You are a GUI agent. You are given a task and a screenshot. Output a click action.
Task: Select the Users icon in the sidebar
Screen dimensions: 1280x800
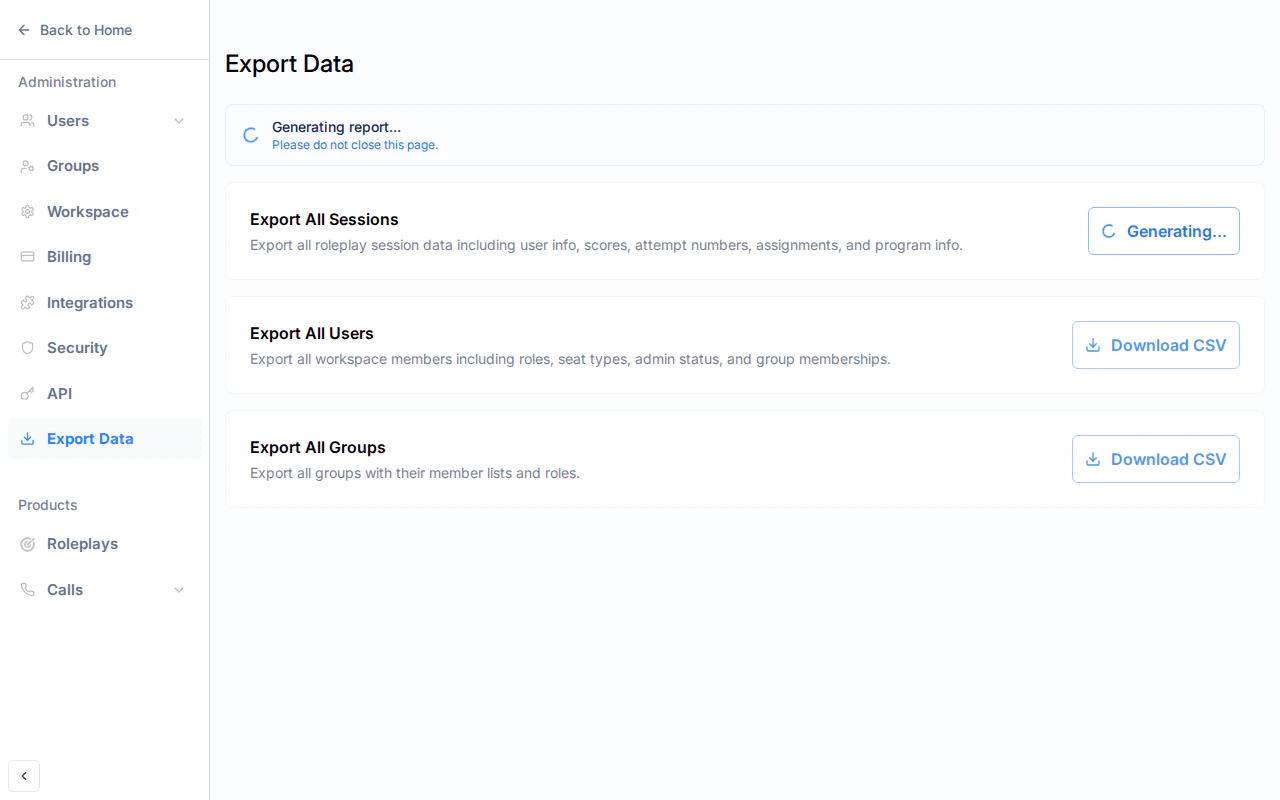27,120
